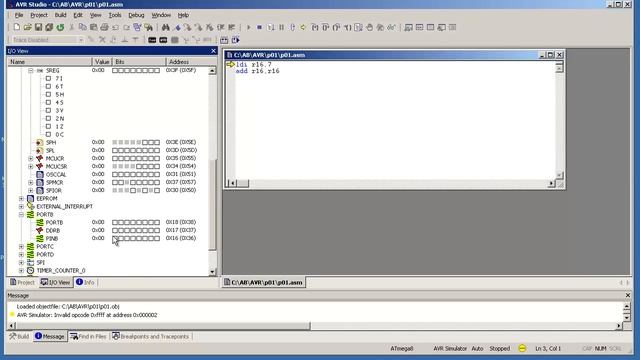The height and width of the screenshot is (360, 640).
Task: Click the yellow Show Next Statement arrow
Action: (303, 27)
